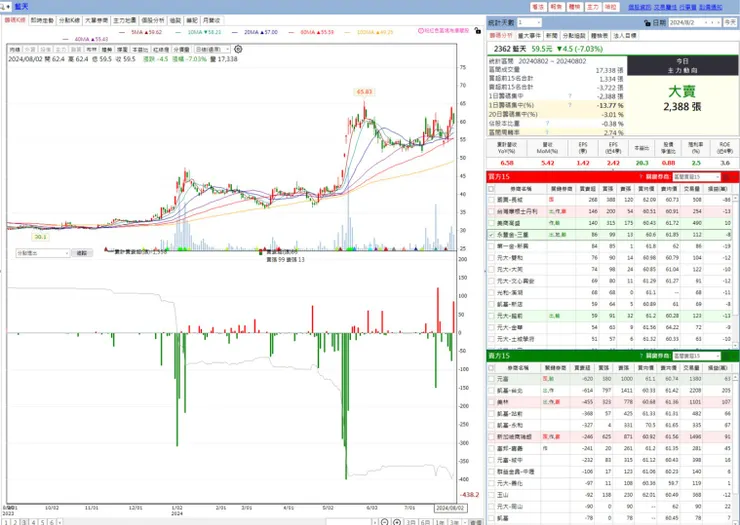Set chart range with 1年 button

pyautogui.click(x=440, y=522)
